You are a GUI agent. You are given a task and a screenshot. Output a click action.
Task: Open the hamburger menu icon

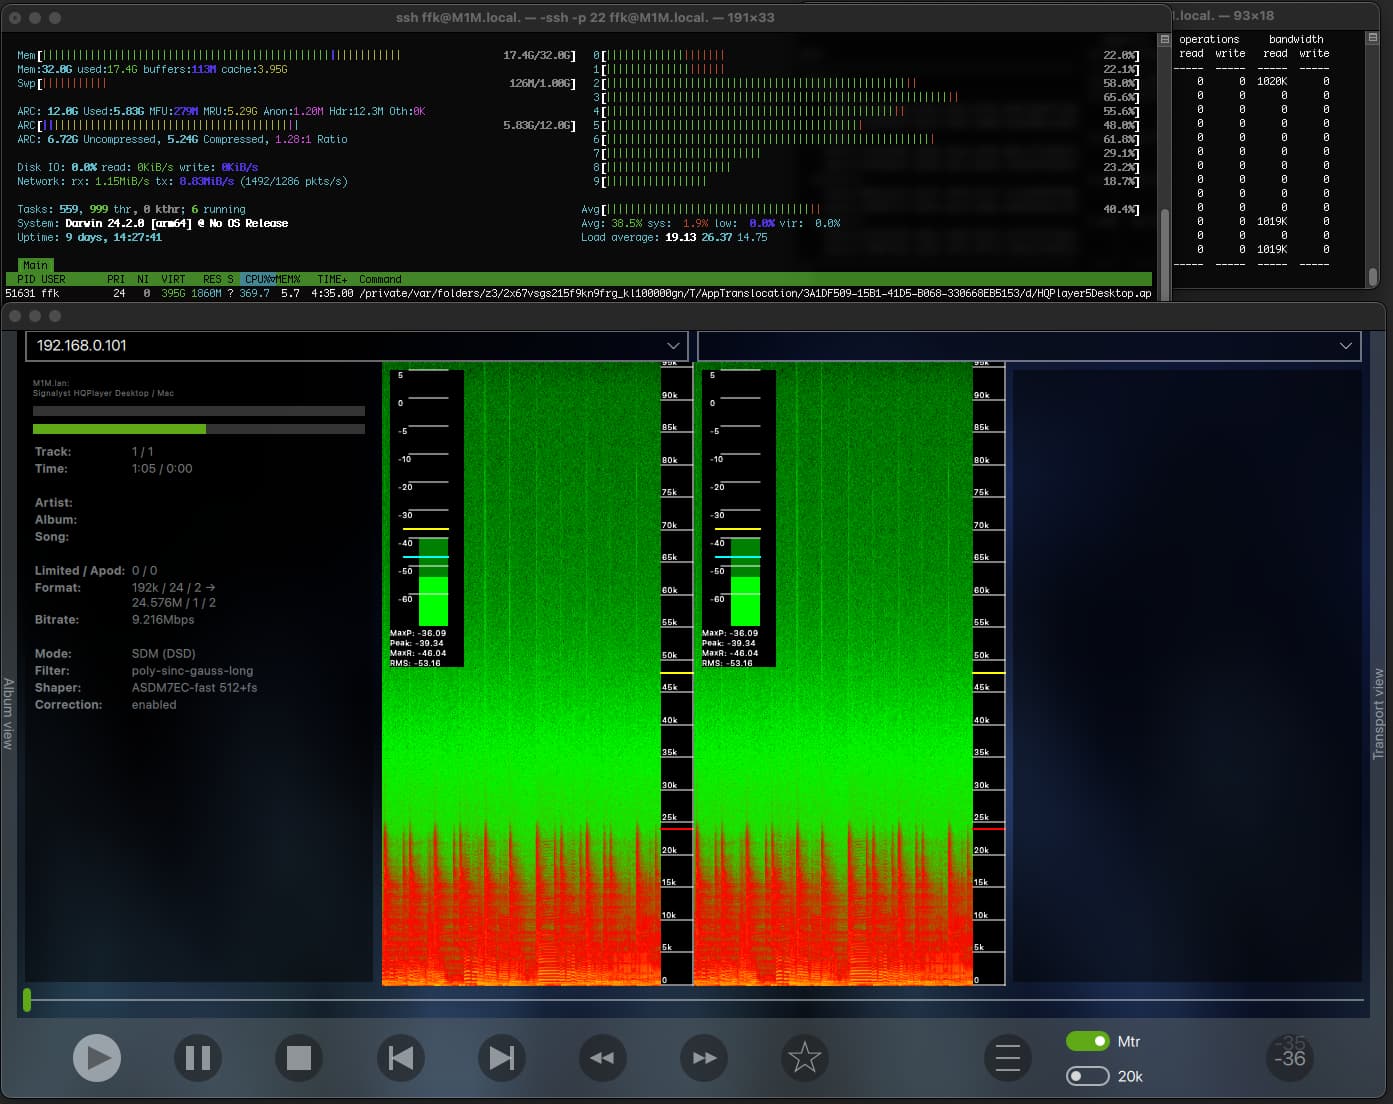click(x=1008, y=1058)
